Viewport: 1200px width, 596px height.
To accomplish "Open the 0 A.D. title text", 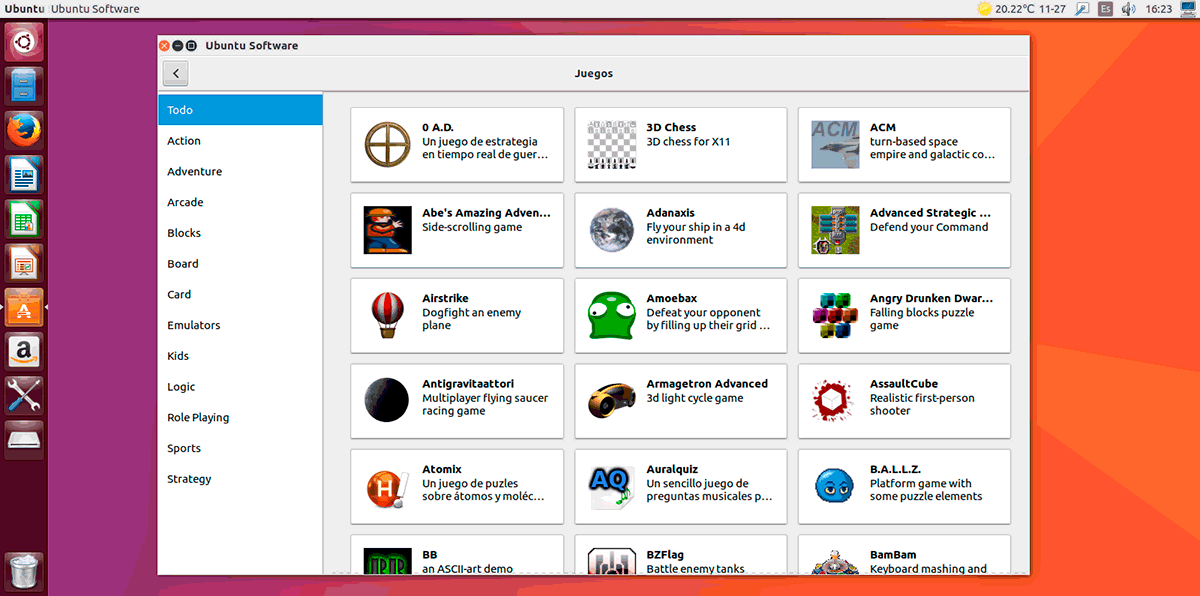I will click(438, 128).
